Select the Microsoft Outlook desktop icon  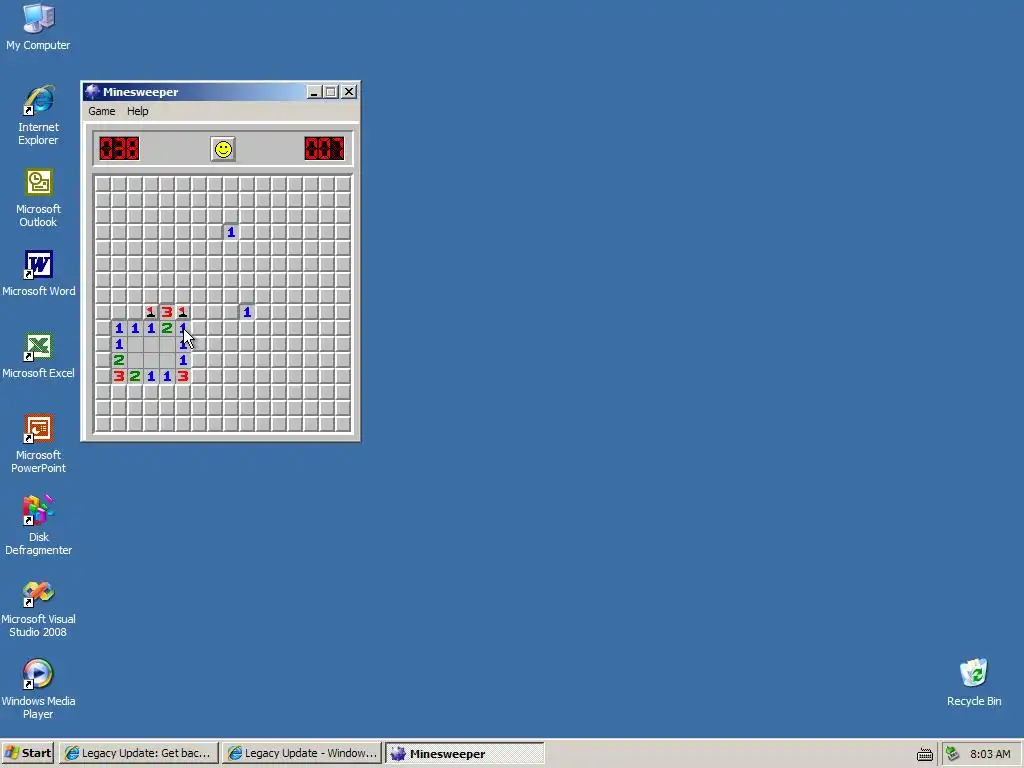(38, 198)
